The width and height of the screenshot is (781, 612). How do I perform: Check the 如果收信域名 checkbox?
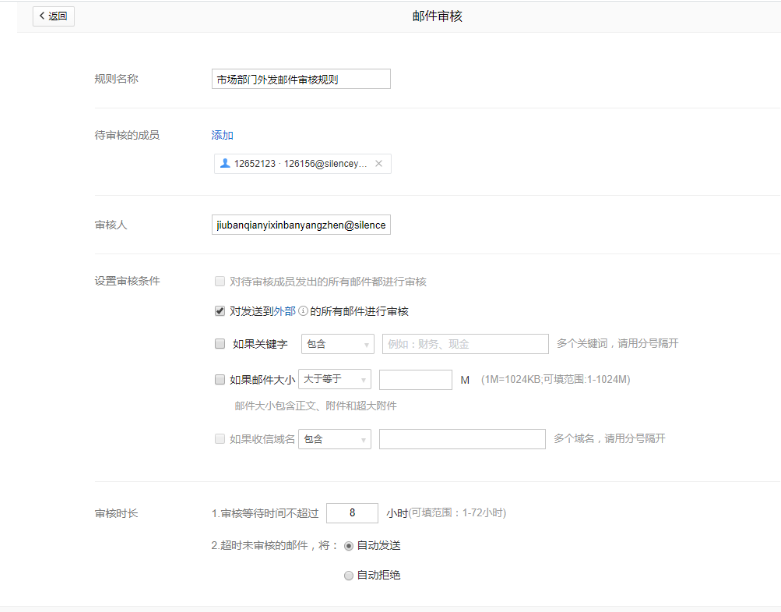[220, 438]
